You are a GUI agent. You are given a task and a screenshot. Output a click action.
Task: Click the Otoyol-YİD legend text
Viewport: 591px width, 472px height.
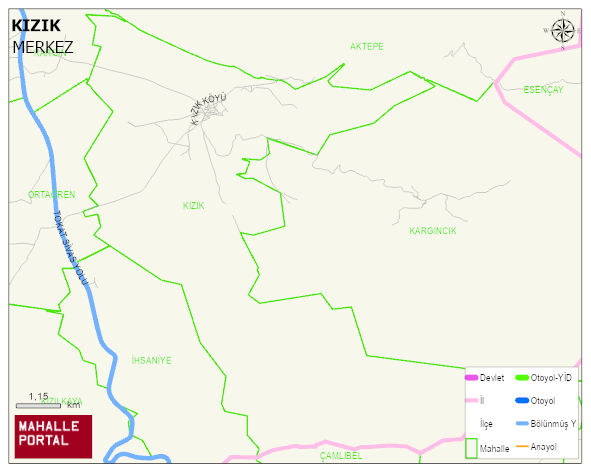pos(551,378)
